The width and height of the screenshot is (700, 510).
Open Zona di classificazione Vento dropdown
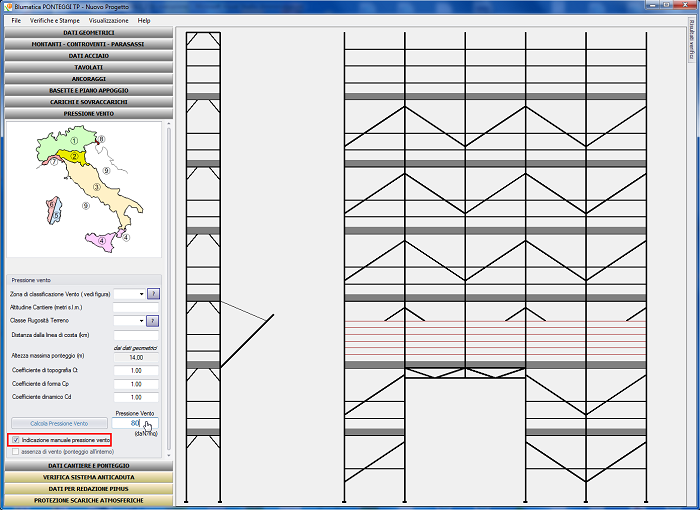click(141, 294)
